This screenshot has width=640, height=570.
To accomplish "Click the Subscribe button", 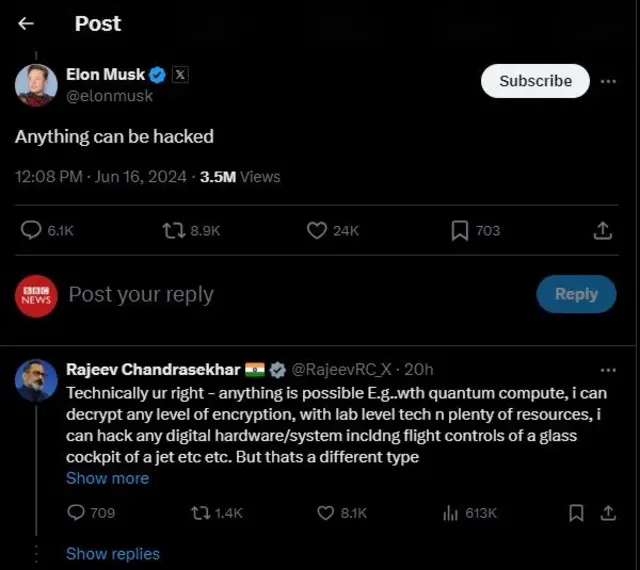I will point(535,81).
